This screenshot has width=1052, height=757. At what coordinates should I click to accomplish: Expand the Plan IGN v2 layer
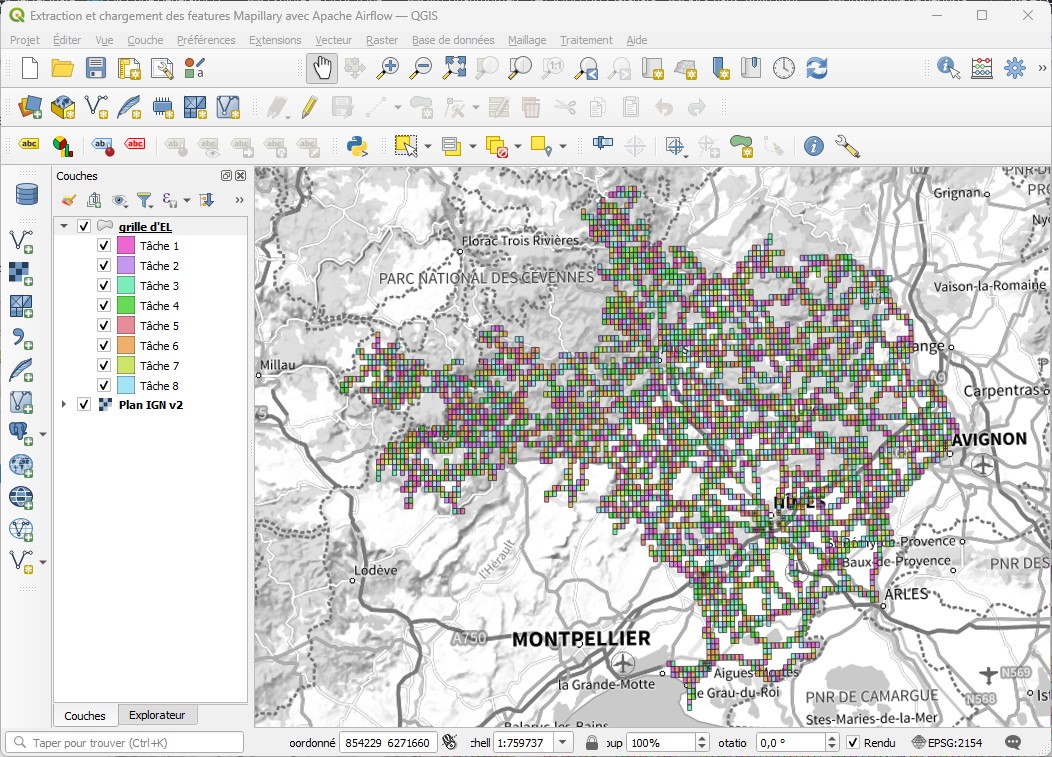64,405
